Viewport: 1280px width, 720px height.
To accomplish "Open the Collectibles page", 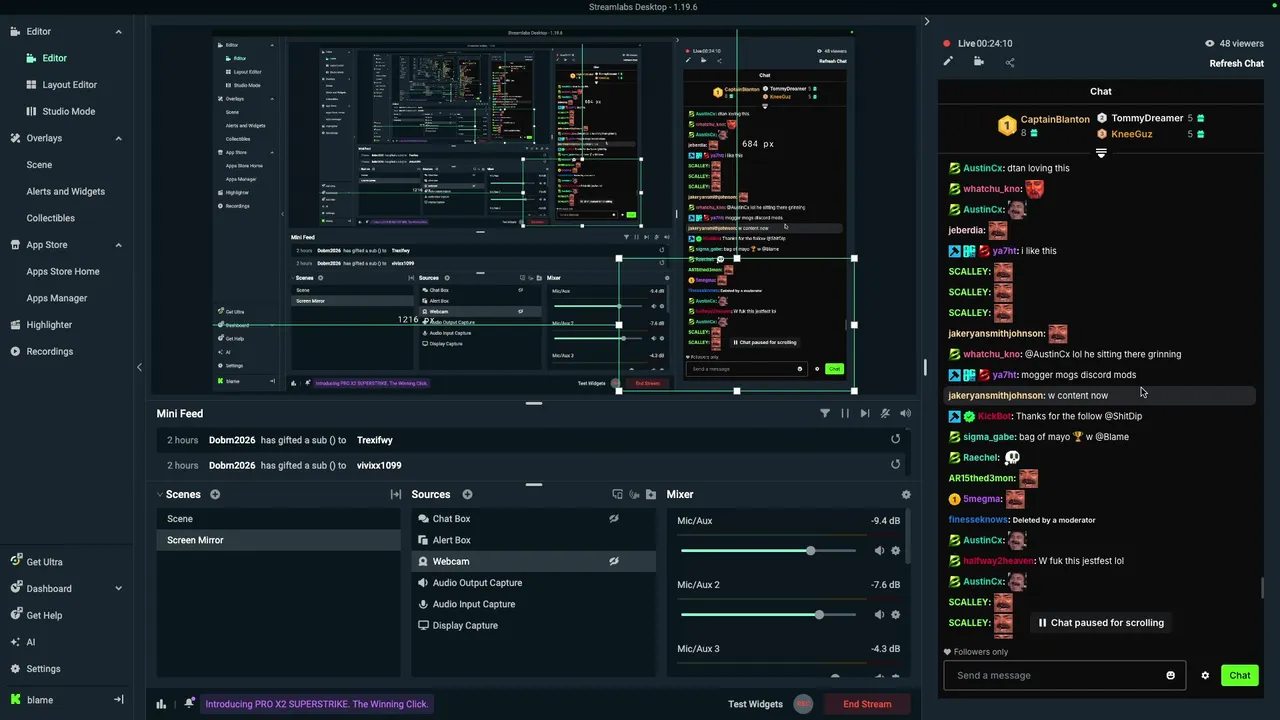I will click(x=50, y=218).
